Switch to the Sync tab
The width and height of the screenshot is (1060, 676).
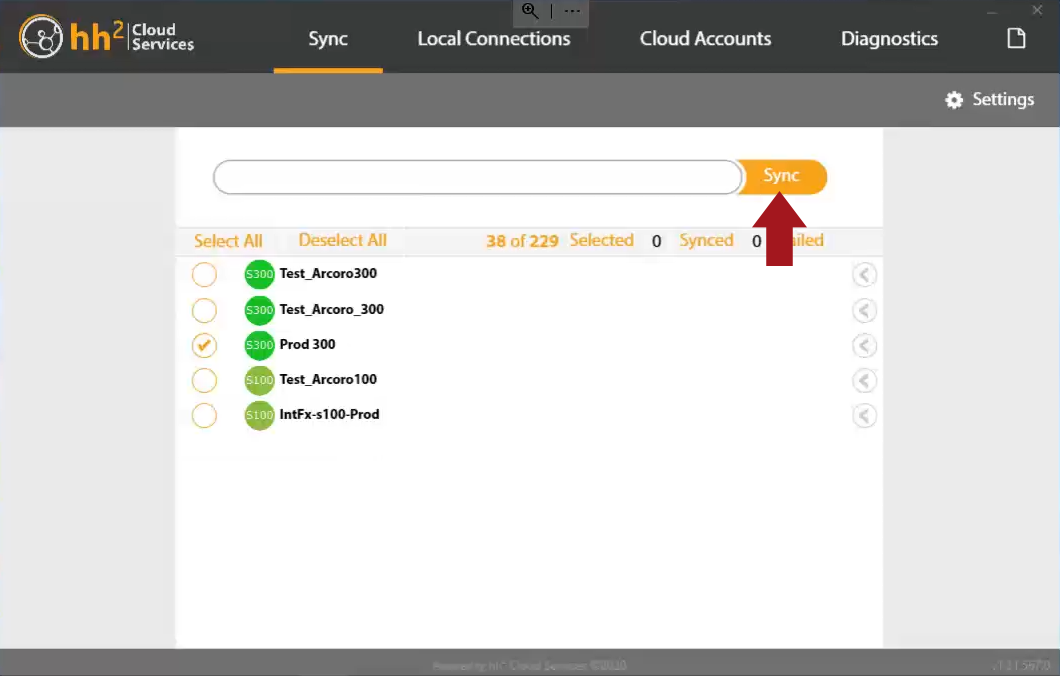(328, 39)
